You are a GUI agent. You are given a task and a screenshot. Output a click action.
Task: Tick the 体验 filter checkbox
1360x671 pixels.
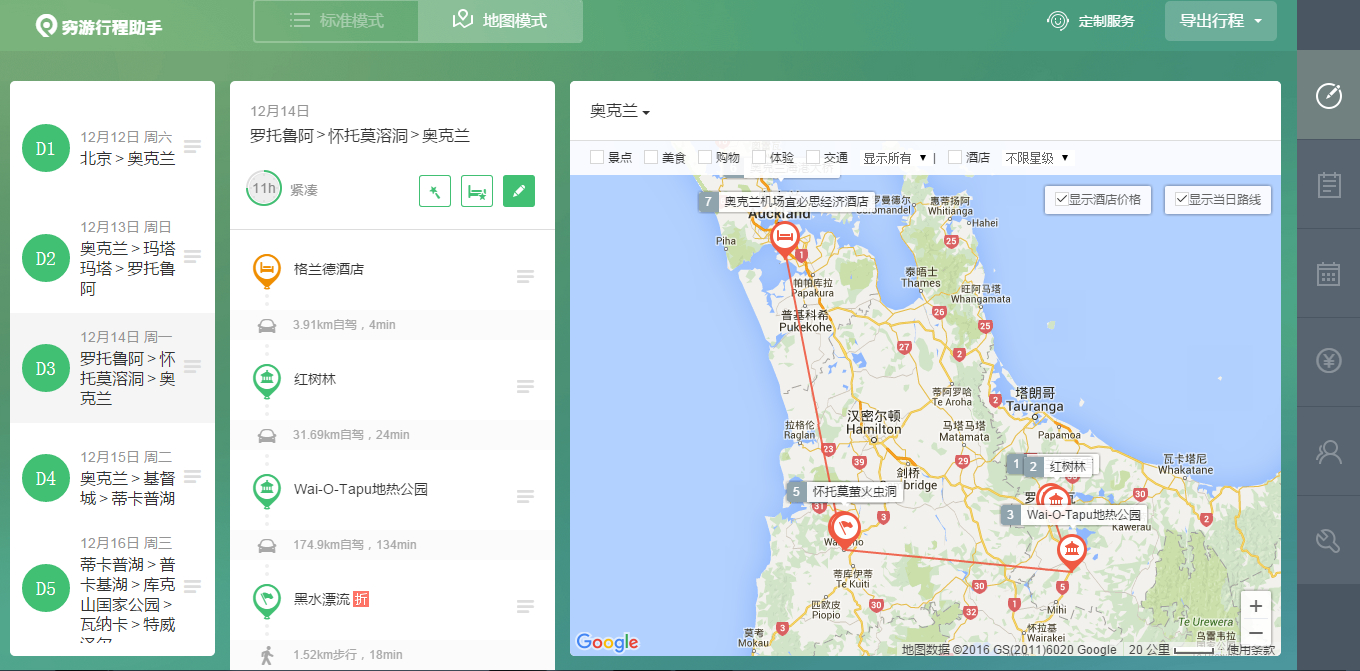[759, 157]
